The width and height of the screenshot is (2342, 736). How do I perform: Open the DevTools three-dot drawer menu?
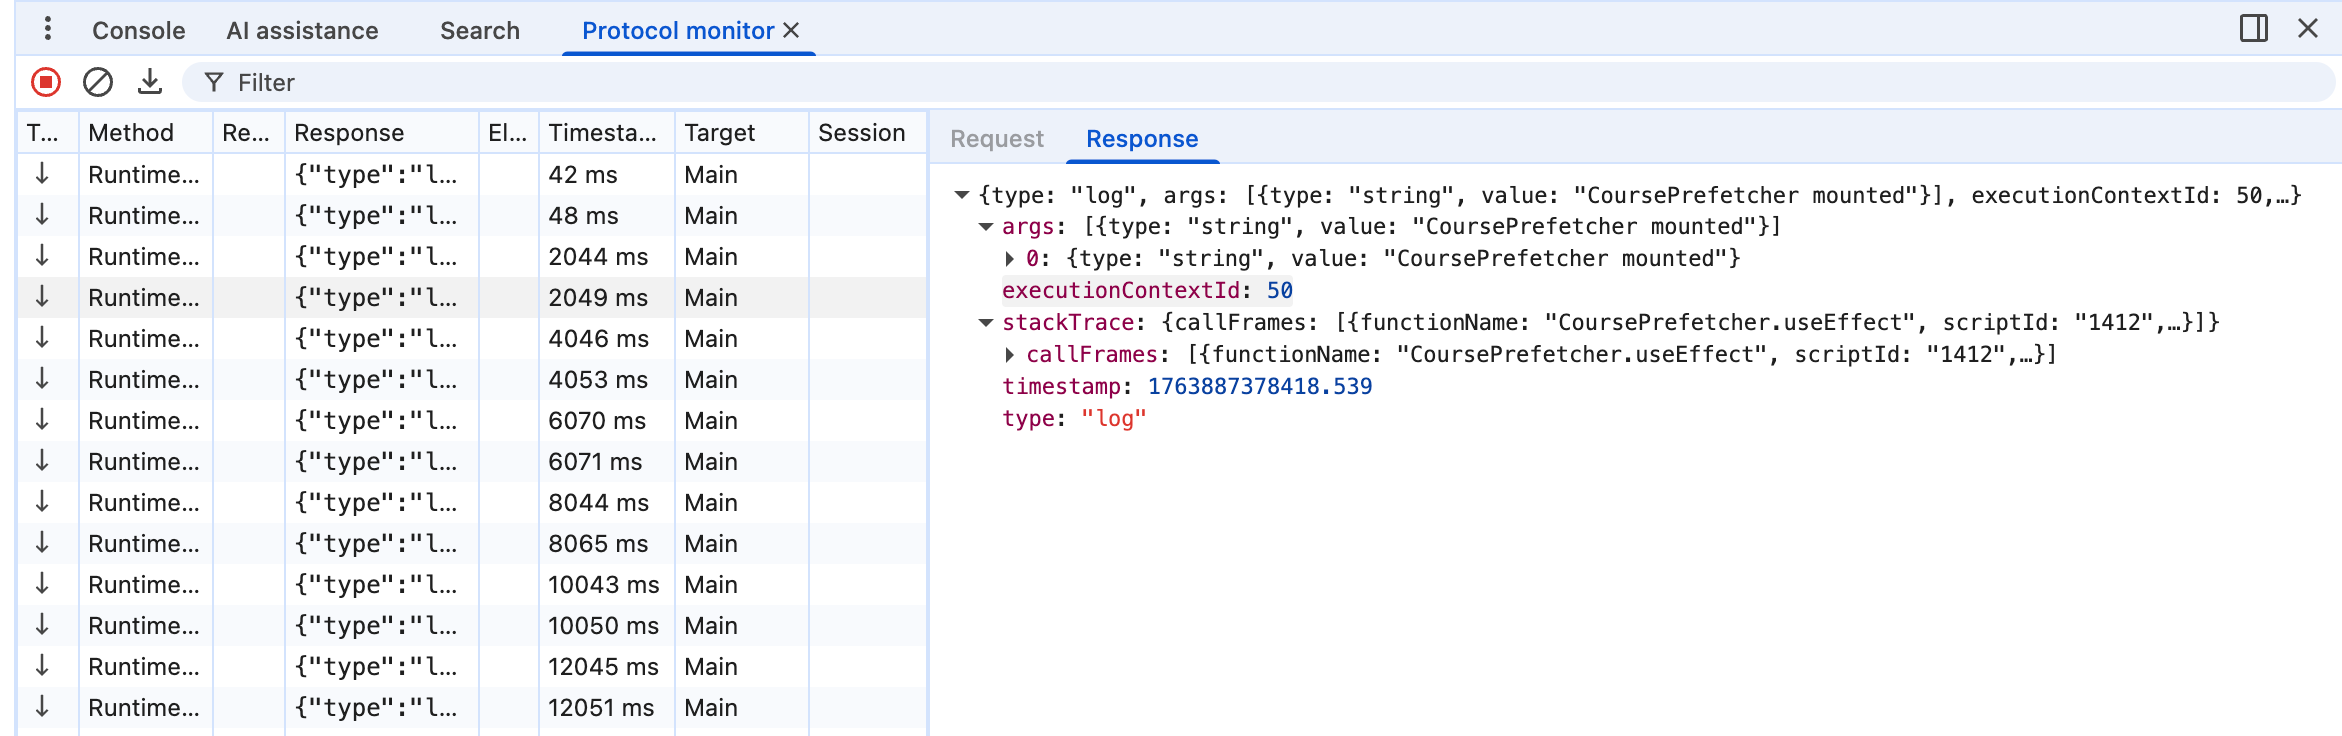[47, 29]
